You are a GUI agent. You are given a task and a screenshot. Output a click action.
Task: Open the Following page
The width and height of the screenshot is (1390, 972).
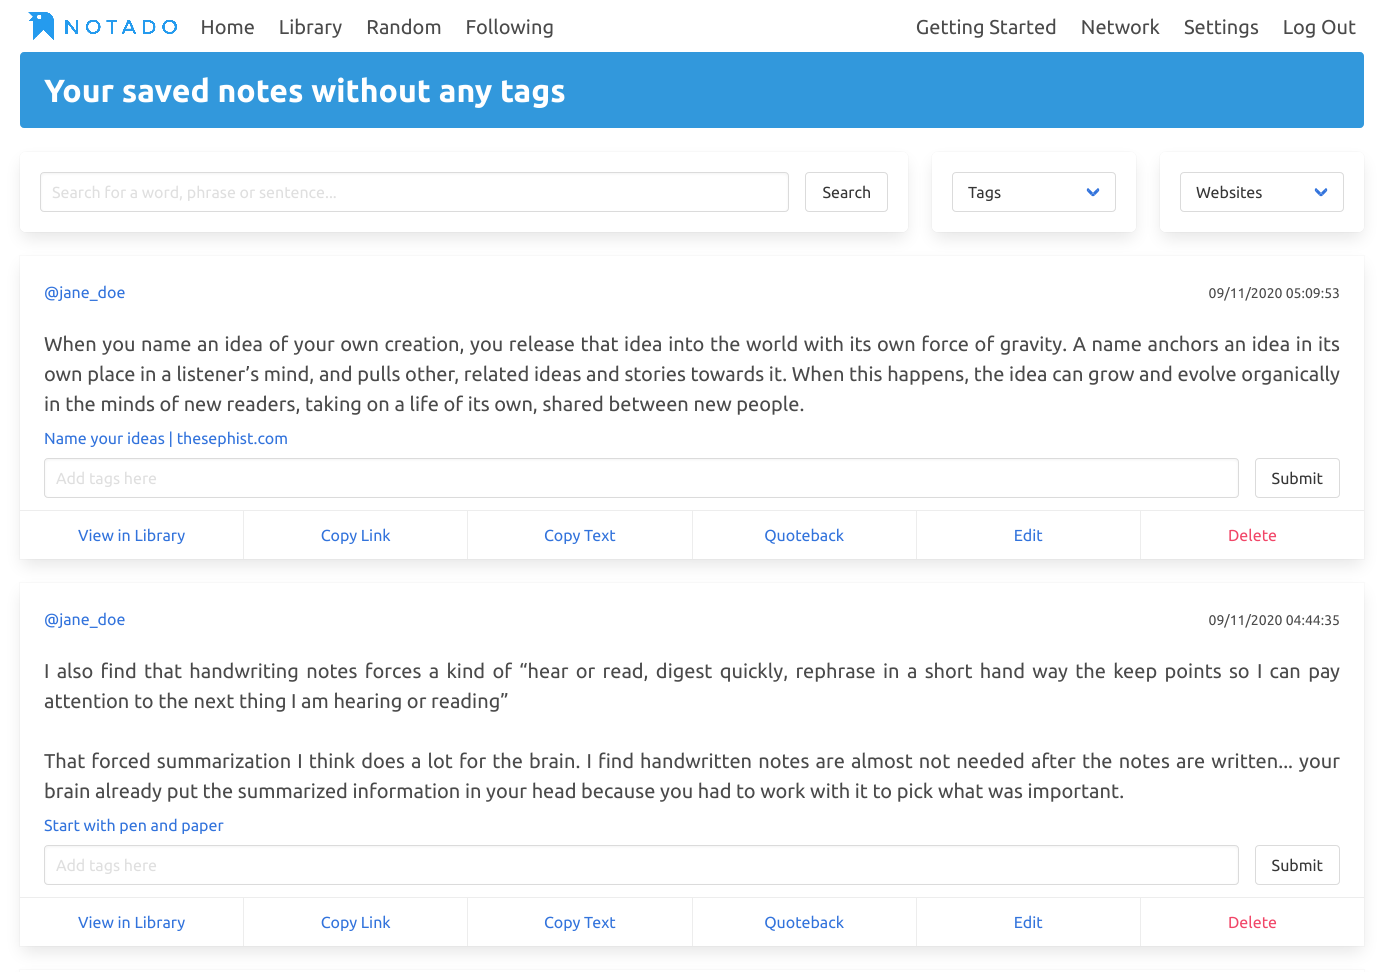click(x=509, y=27)
